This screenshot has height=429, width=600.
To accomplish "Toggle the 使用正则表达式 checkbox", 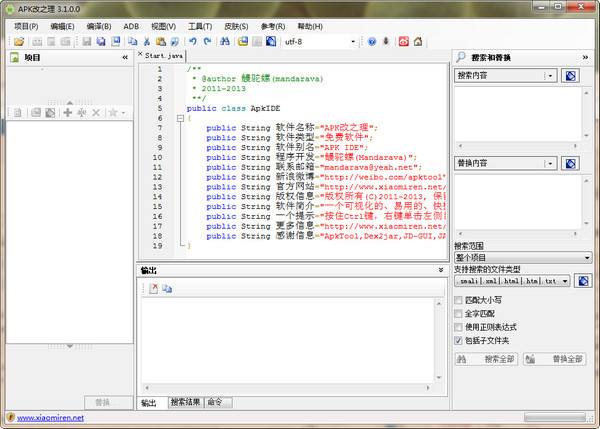I will (x=459, y=326).
